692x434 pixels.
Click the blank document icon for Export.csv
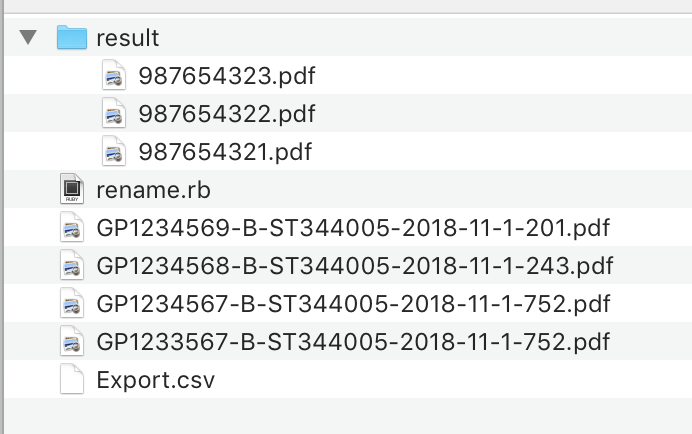click(71, 380)
